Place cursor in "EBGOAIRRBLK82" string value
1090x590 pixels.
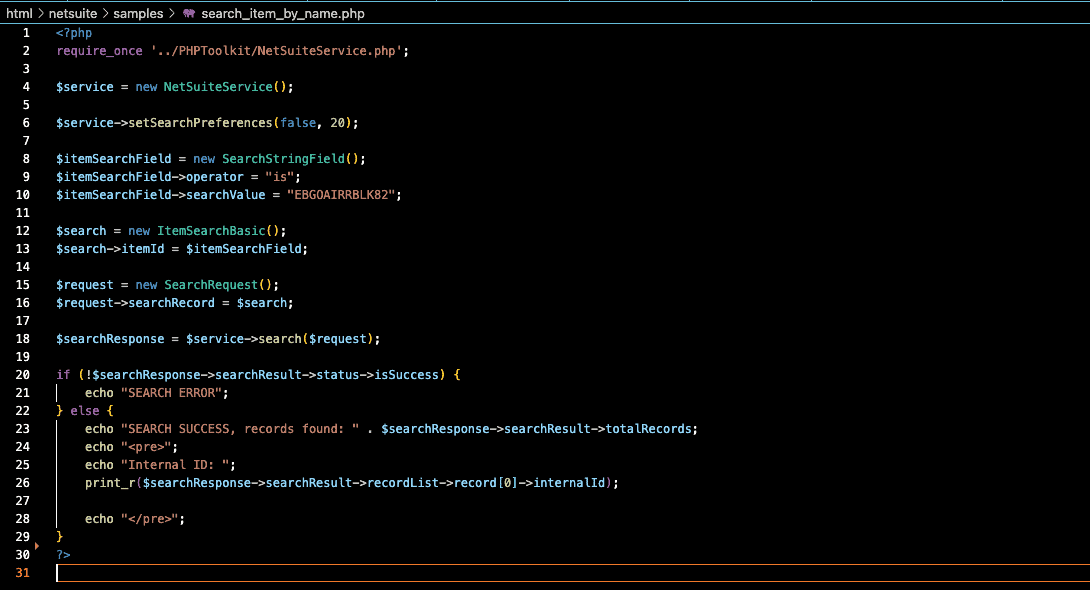(343, 195)
